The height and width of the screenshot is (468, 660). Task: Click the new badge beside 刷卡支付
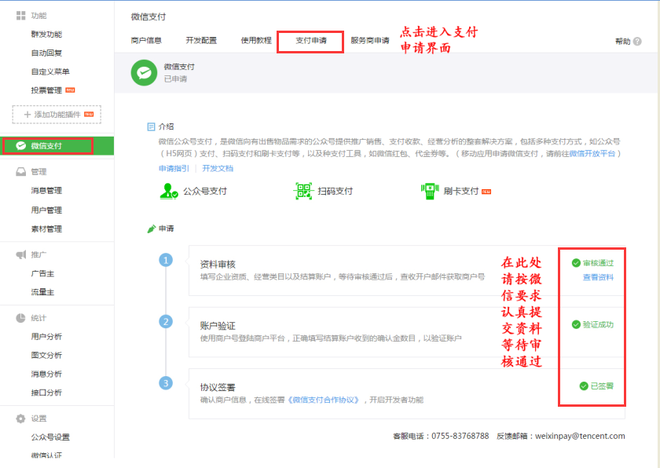(x=487, y=191)
